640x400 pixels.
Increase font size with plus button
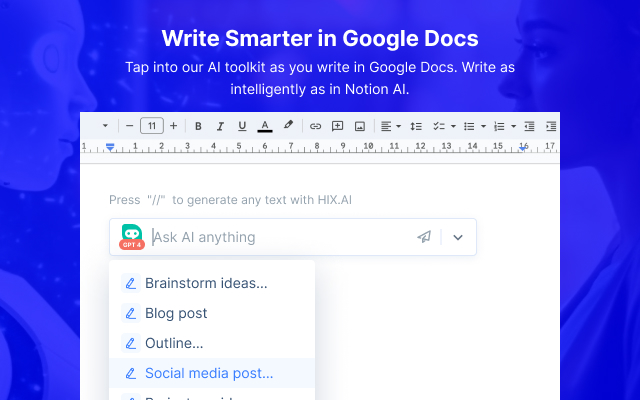click(173, 126)
